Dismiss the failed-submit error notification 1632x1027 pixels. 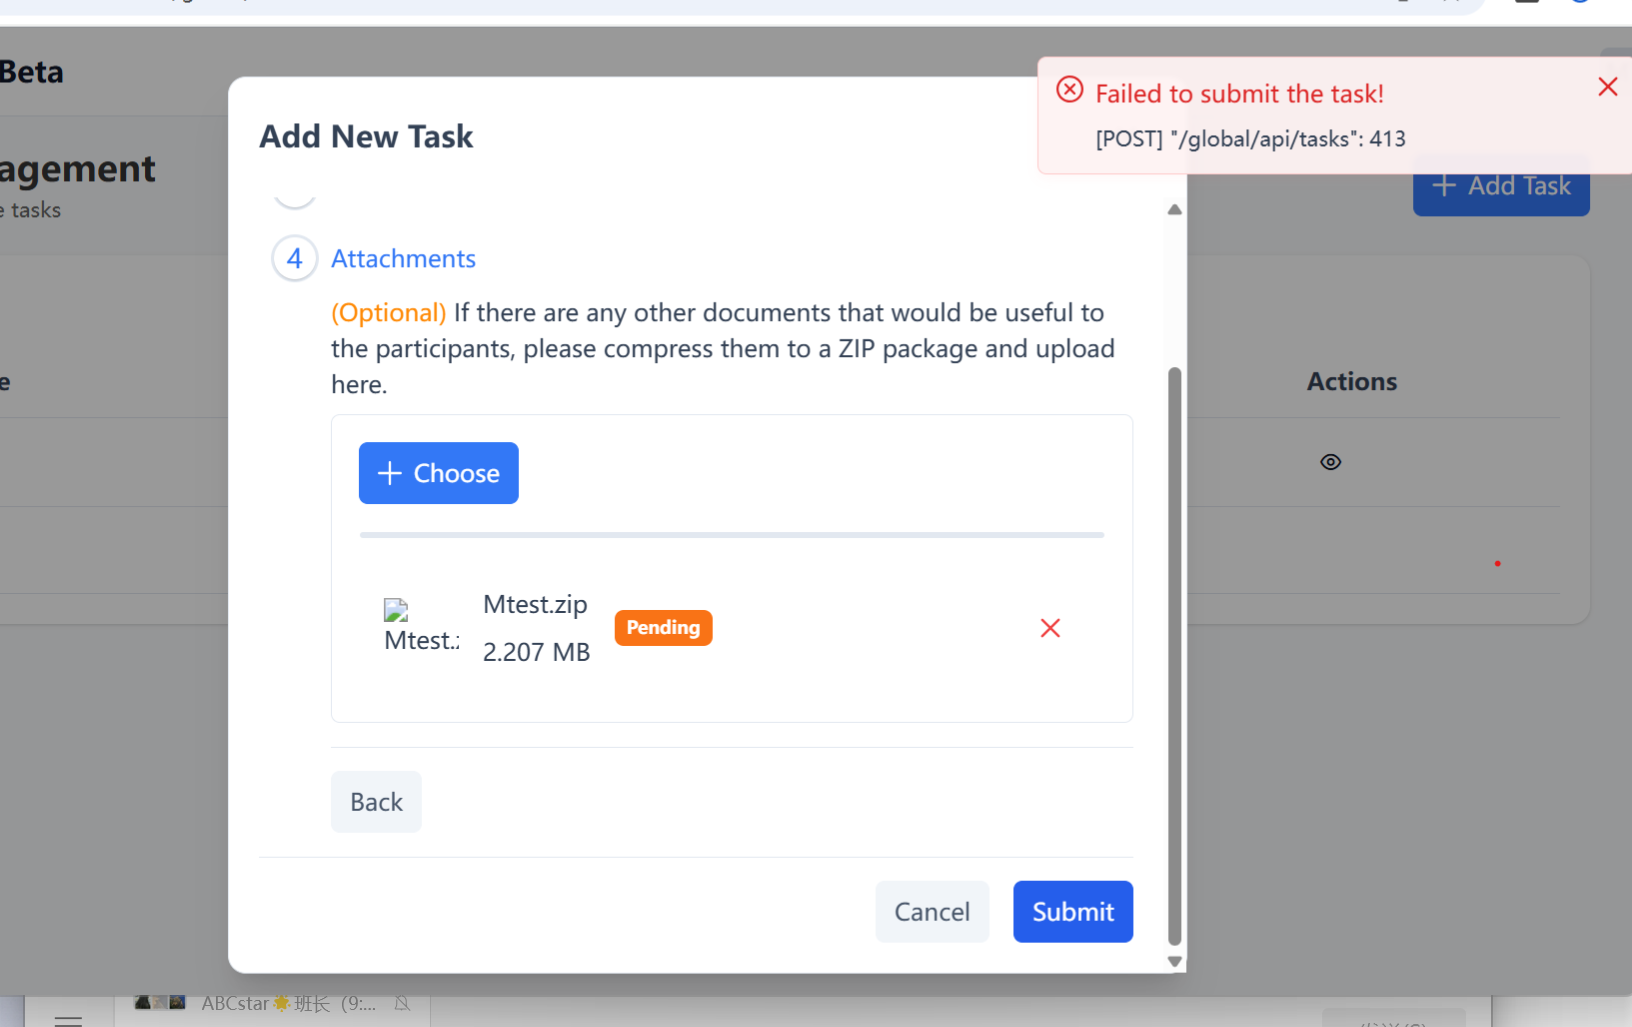click(x=1607, y=87)
